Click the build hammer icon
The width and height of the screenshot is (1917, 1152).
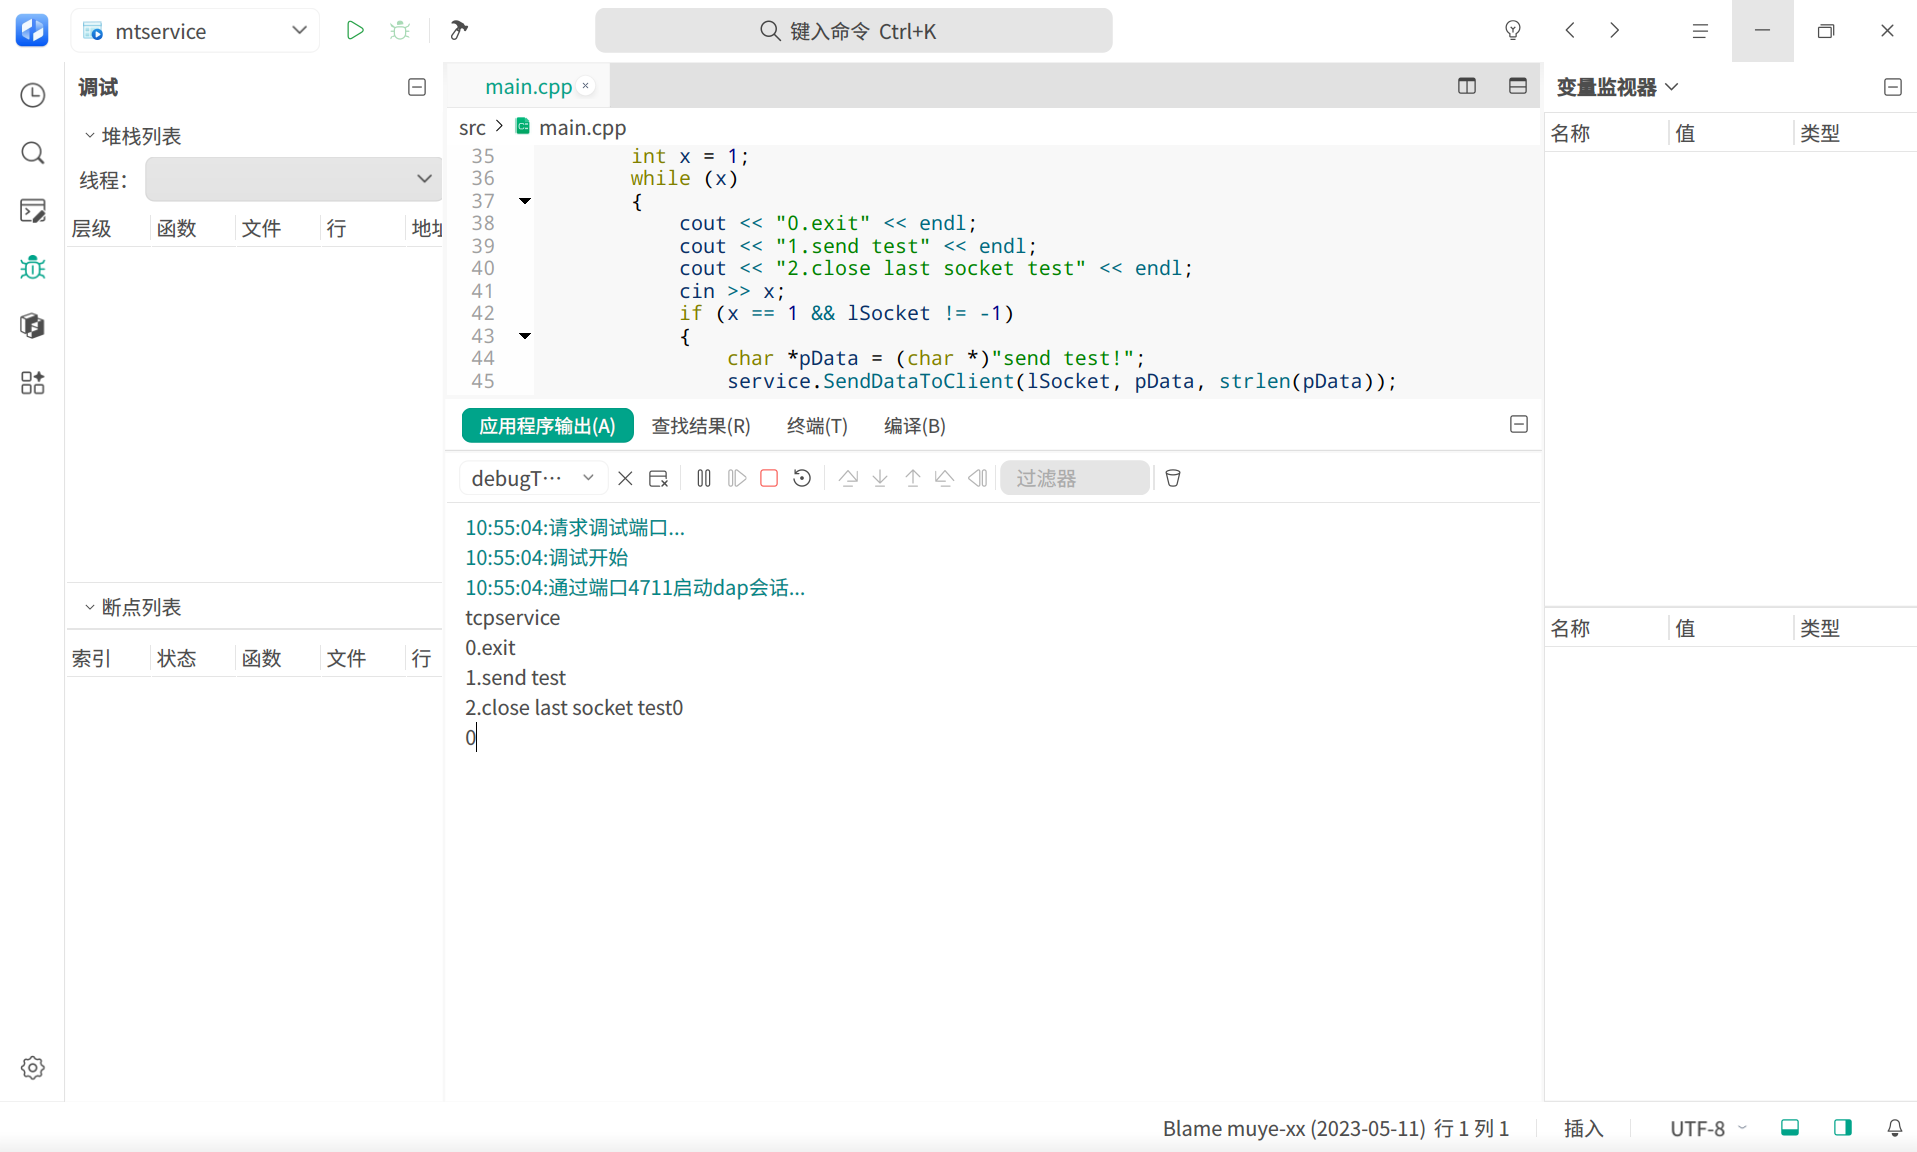[x=459, y=30]
